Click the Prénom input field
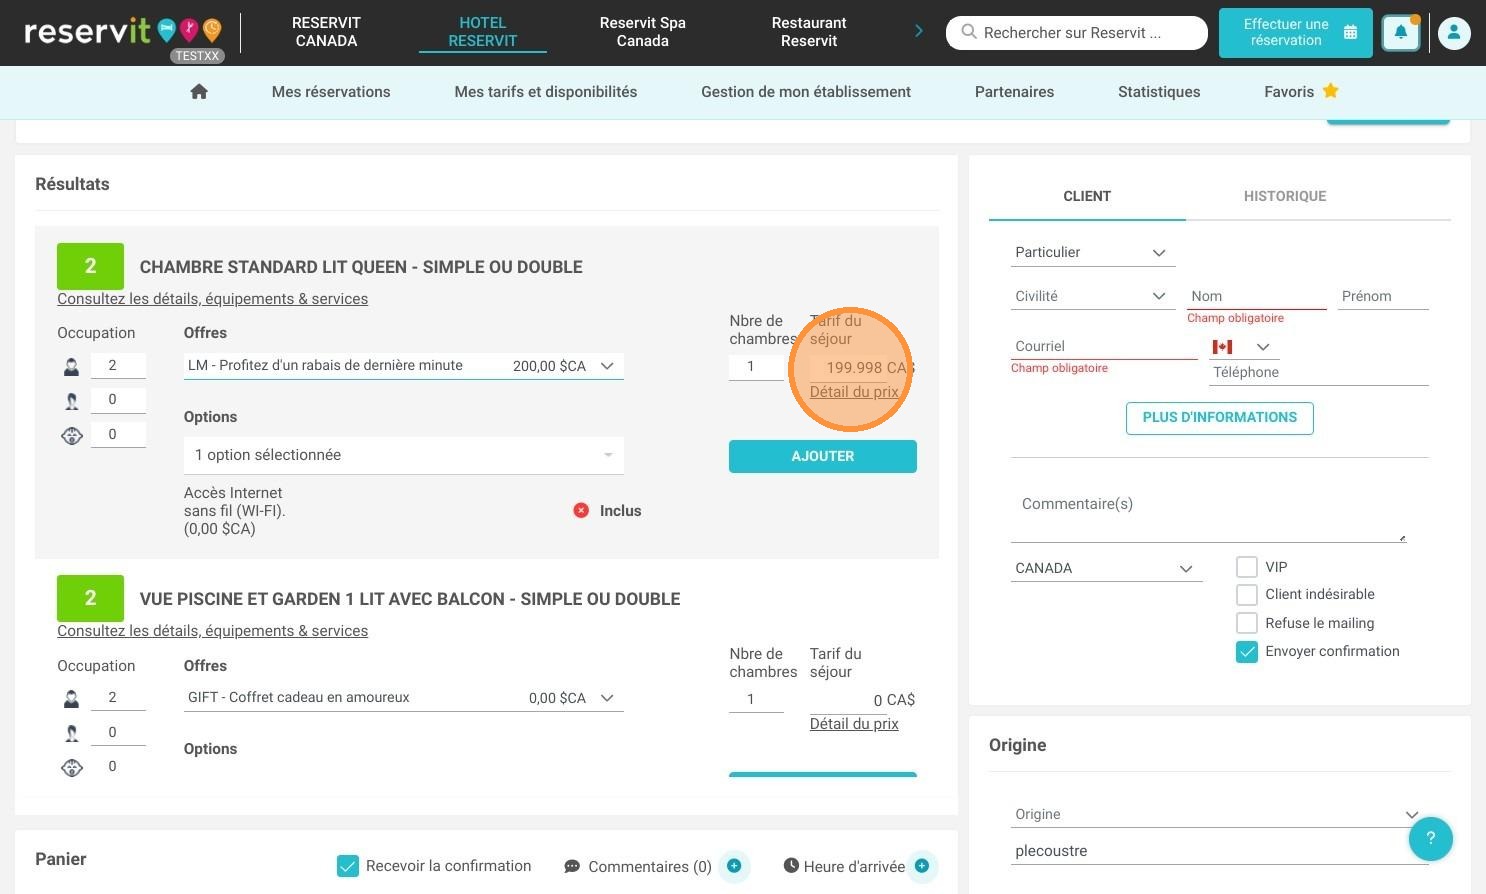The width and height of the screenshot is (1486, 894). pyautogui.click(x=1383, y=296)
